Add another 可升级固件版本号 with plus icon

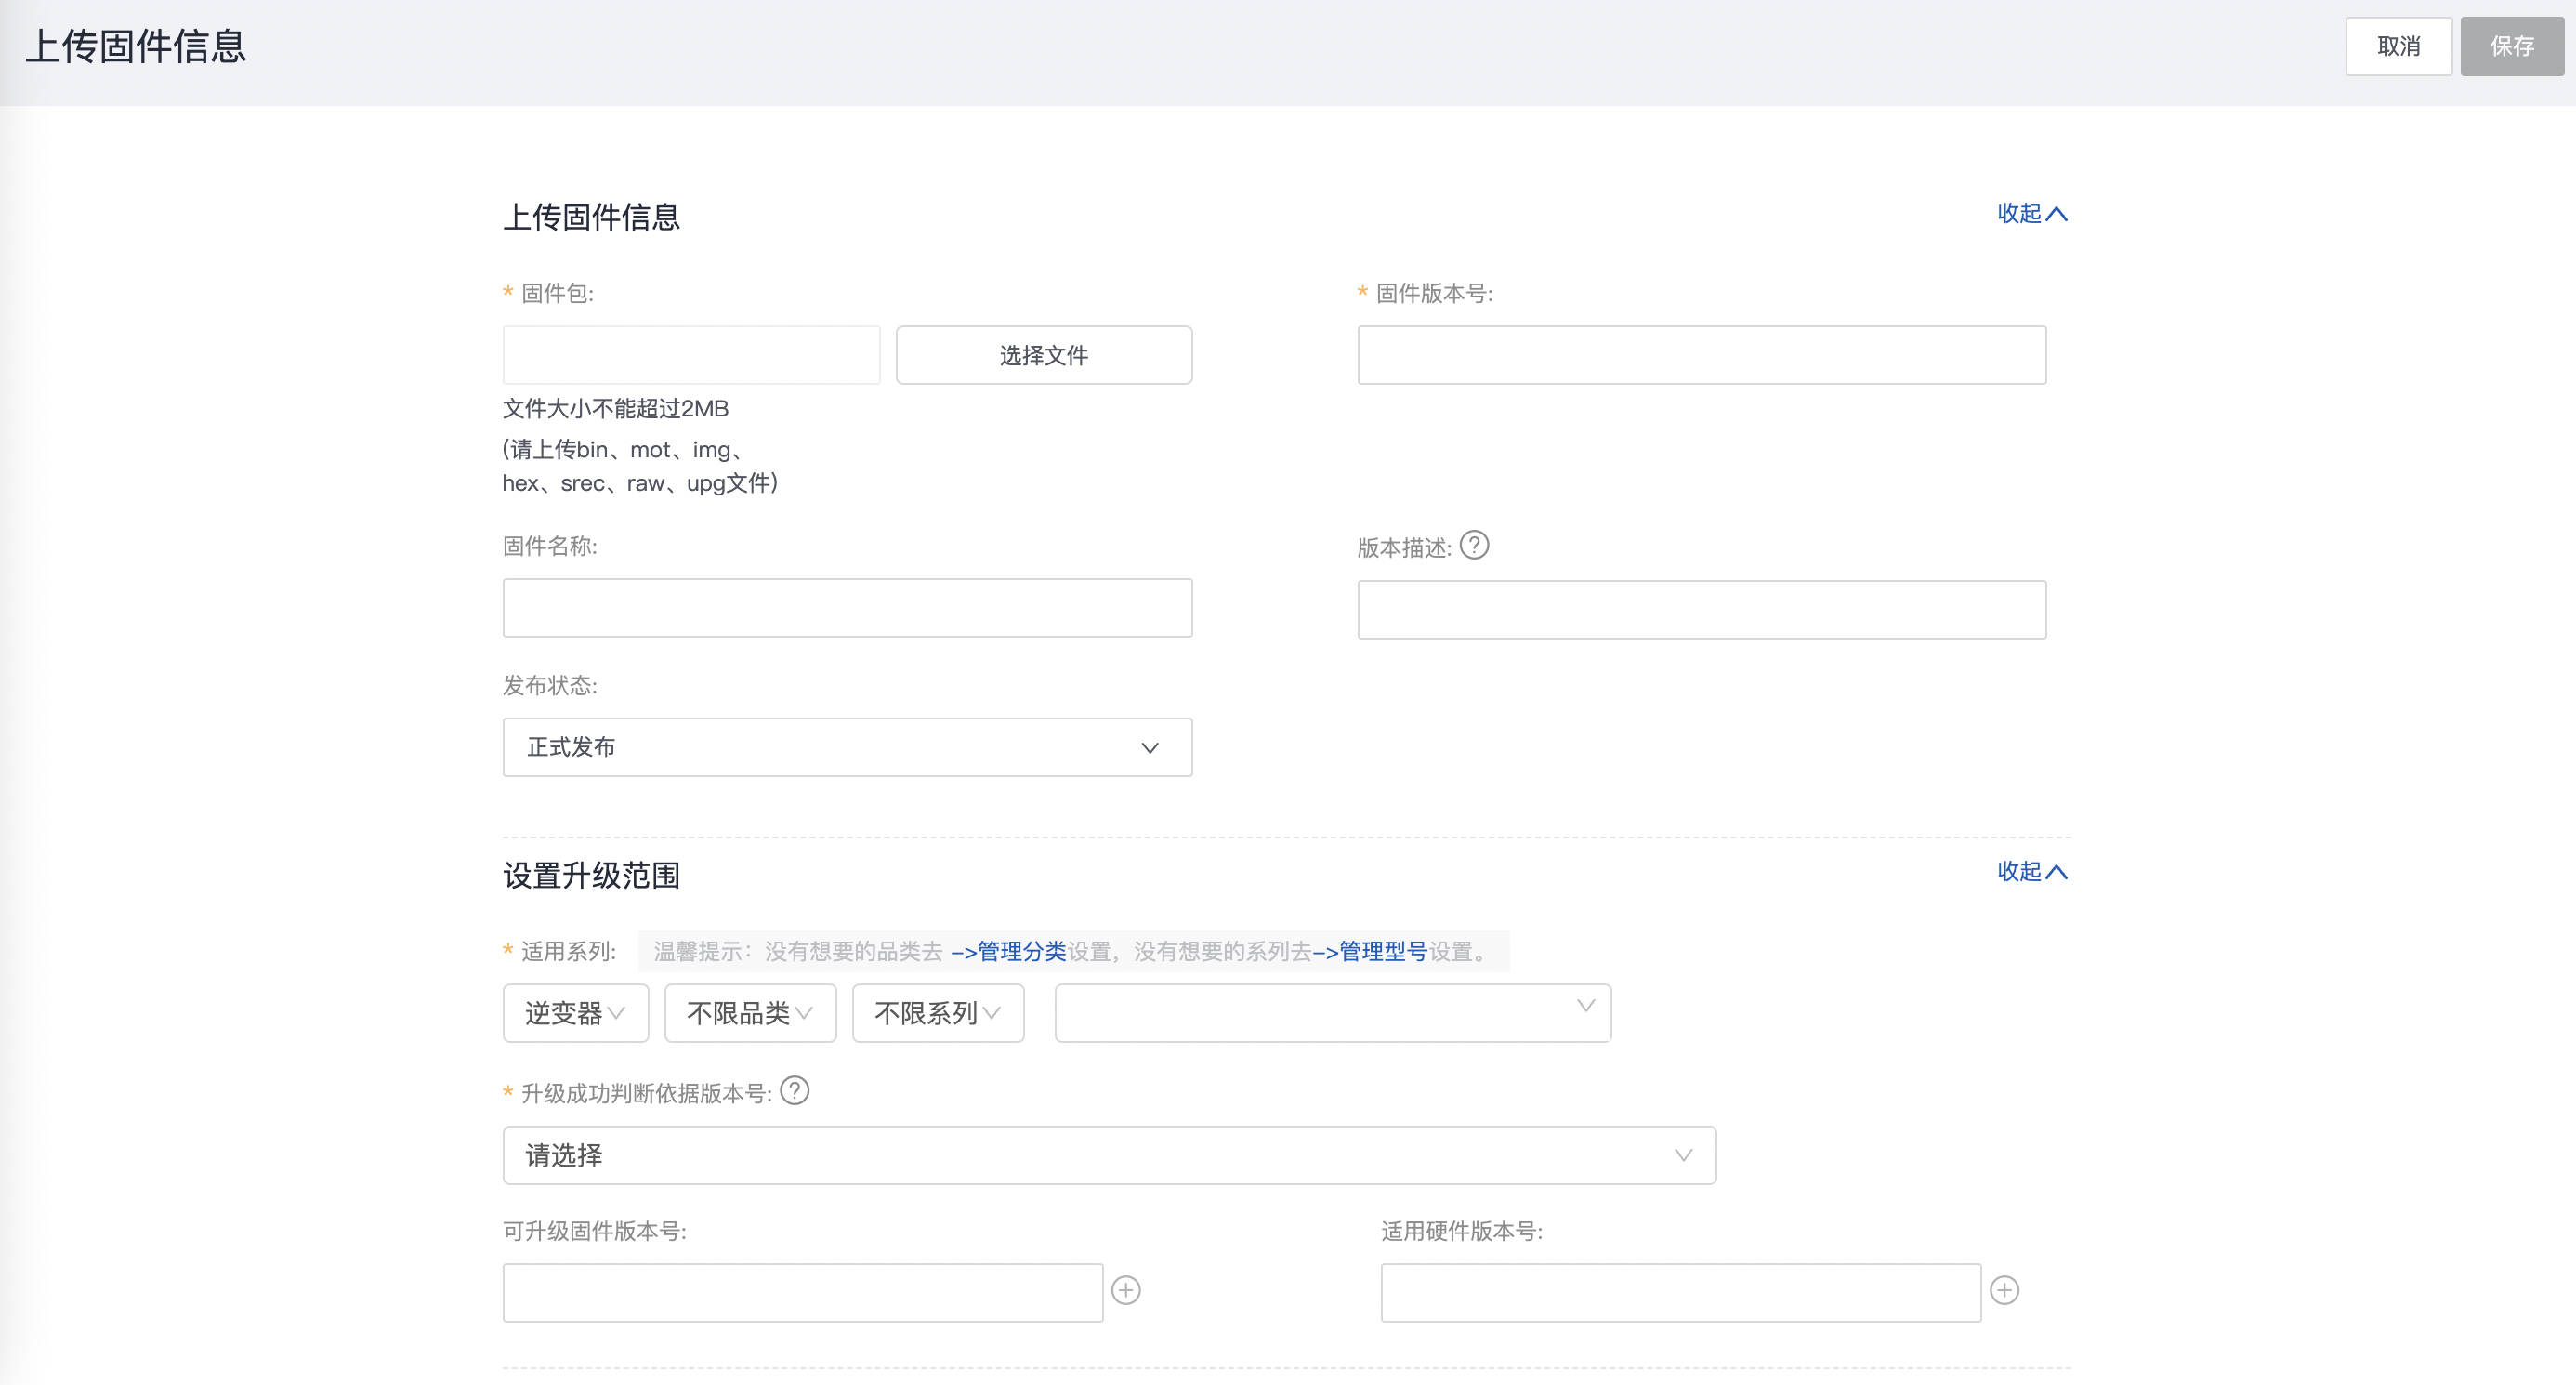click(1126, 1290)
